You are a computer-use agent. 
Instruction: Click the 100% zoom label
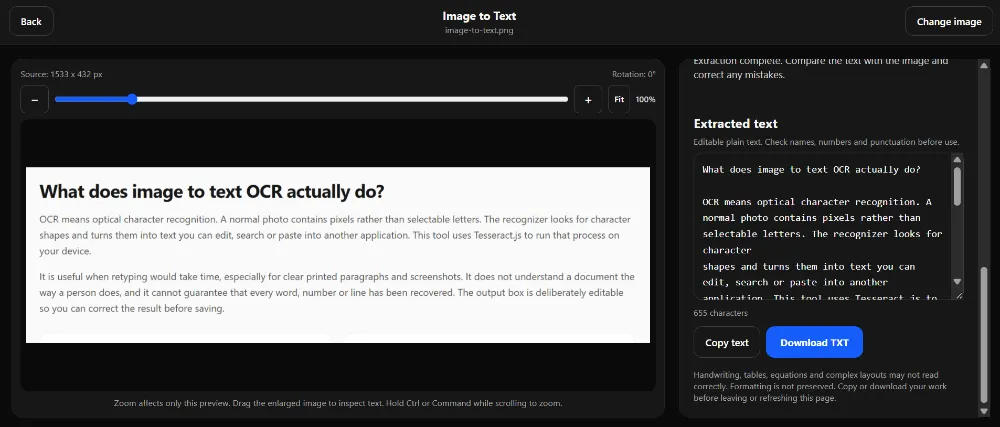[645, 99]
